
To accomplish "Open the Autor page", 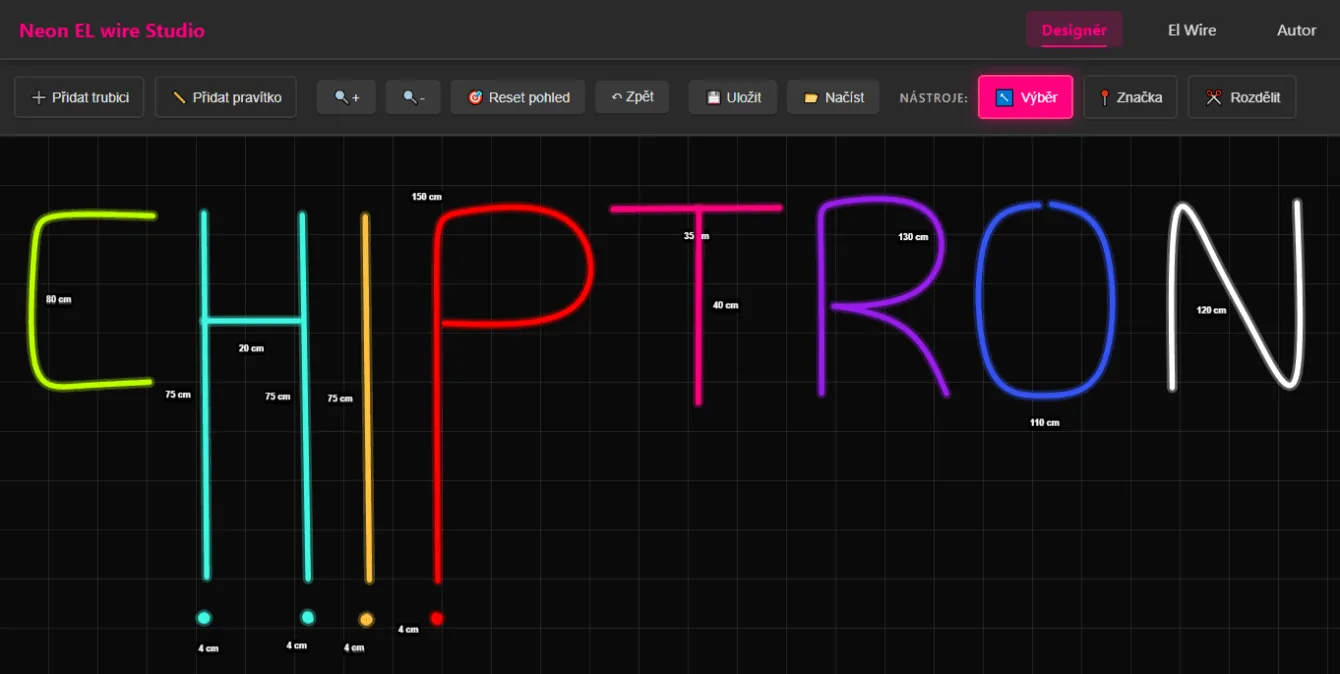I will coord(1296,30).
